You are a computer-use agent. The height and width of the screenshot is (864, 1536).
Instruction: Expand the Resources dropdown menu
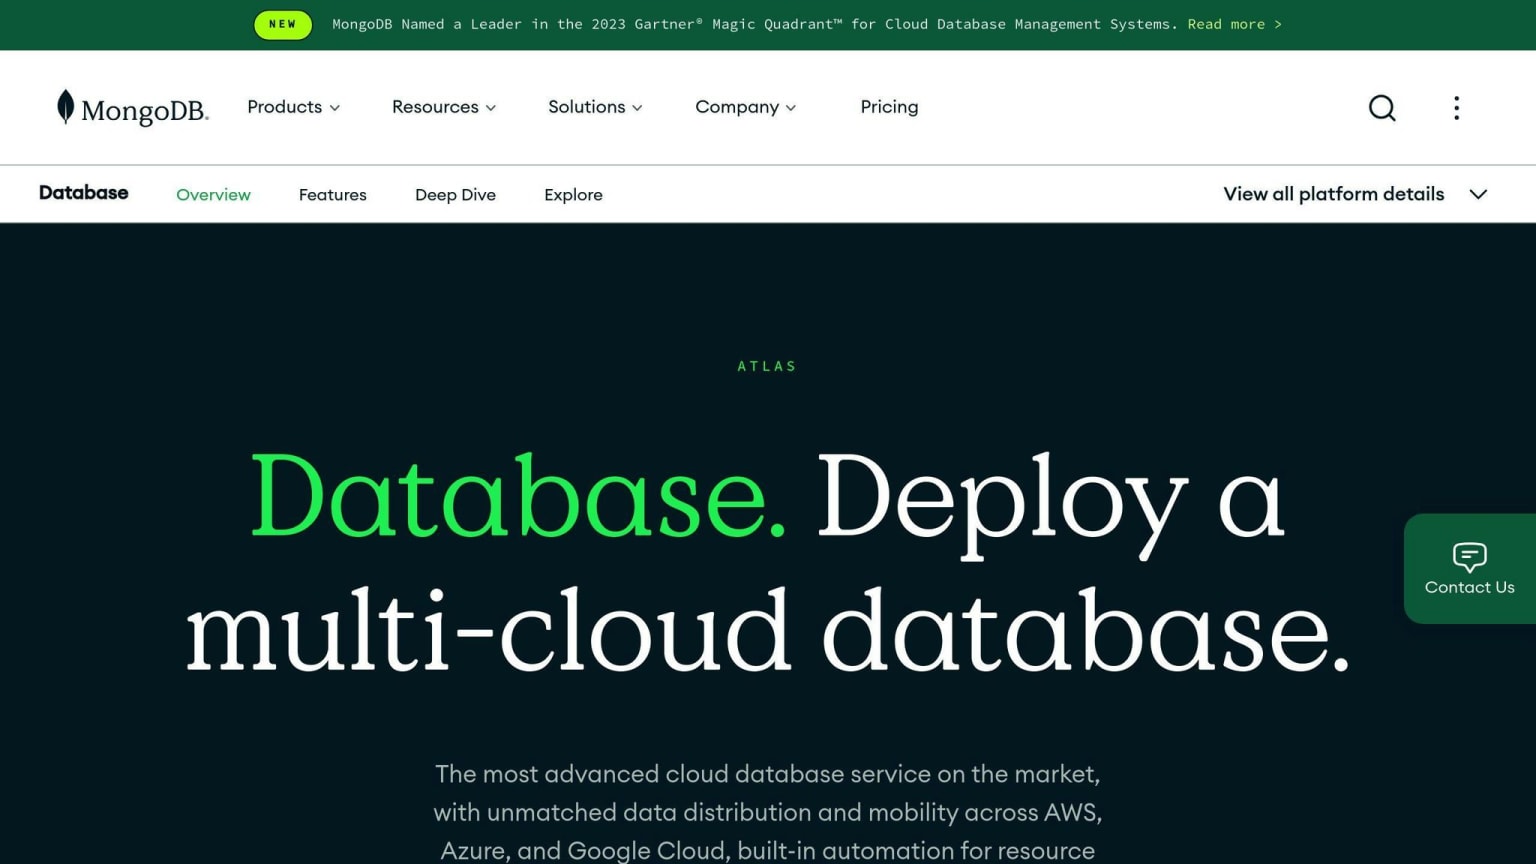(444, 107)
